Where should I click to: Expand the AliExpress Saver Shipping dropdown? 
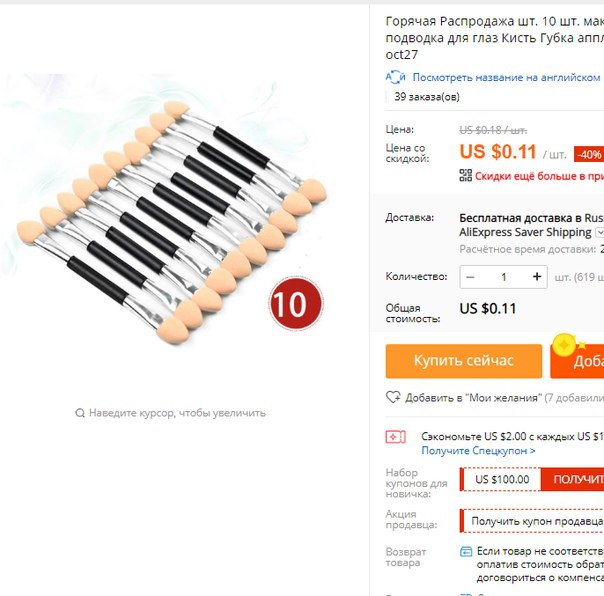tap(600, 232)
